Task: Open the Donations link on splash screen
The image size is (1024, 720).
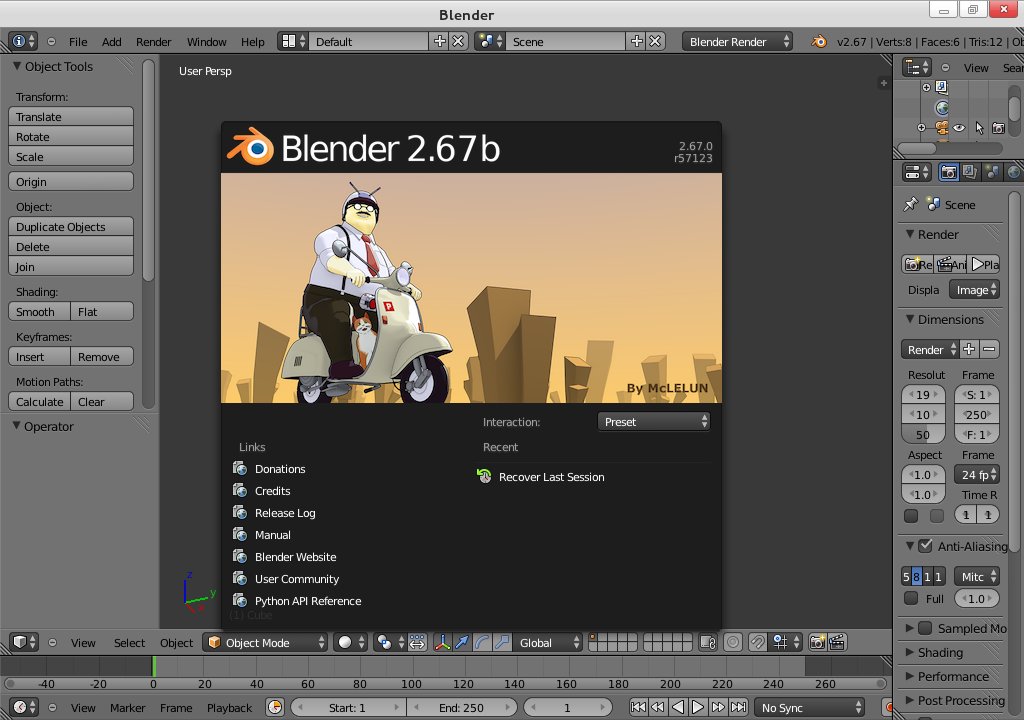Action: click(x=279, y=469)
